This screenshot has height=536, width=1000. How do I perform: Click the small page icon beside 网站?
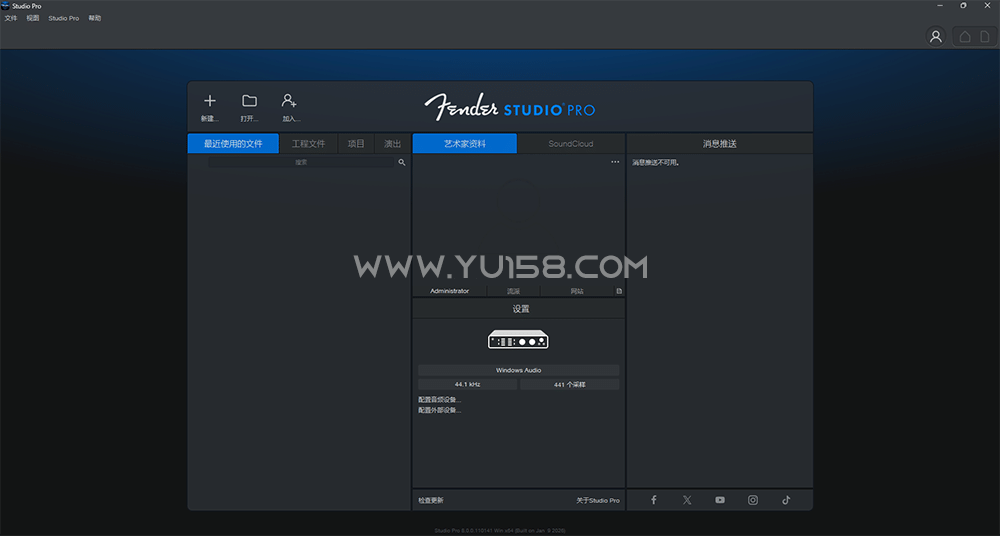pos(619,291)
